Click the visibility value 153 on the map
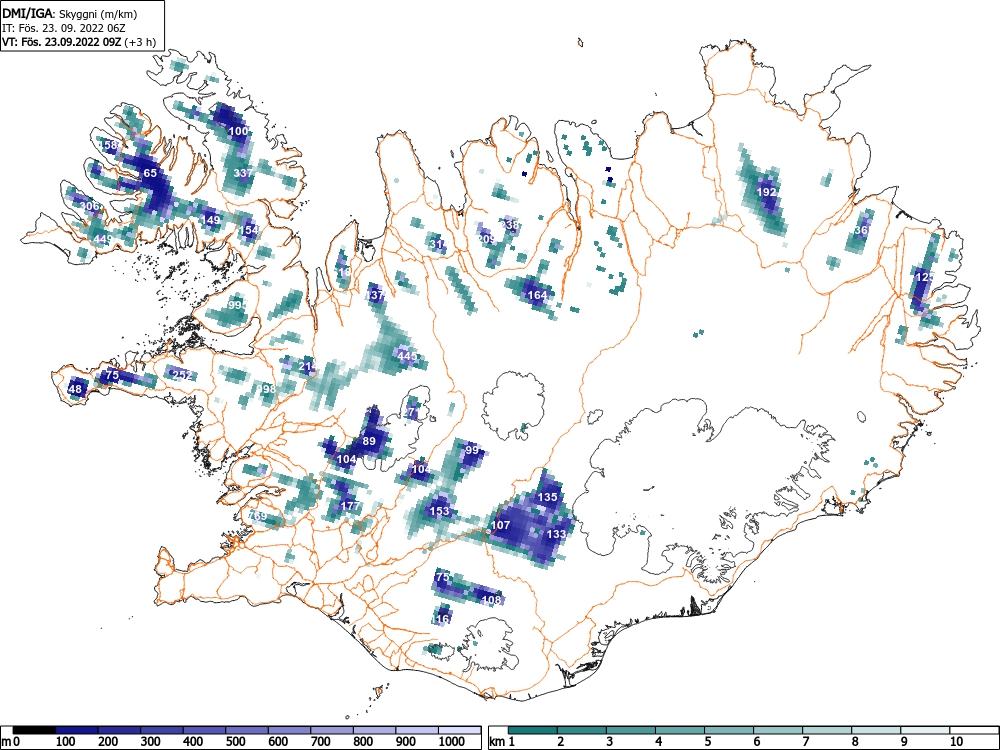The width and height of the screenshot is (1000, 750). pos(439,511)
